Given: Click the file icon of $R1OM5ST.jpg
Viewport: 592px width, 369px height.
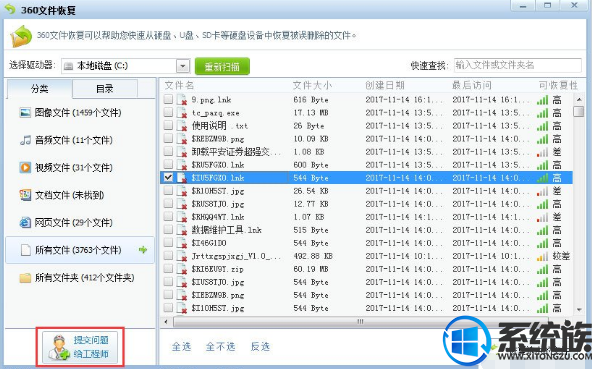Looking at the screenshot, I should coord(182,191).
